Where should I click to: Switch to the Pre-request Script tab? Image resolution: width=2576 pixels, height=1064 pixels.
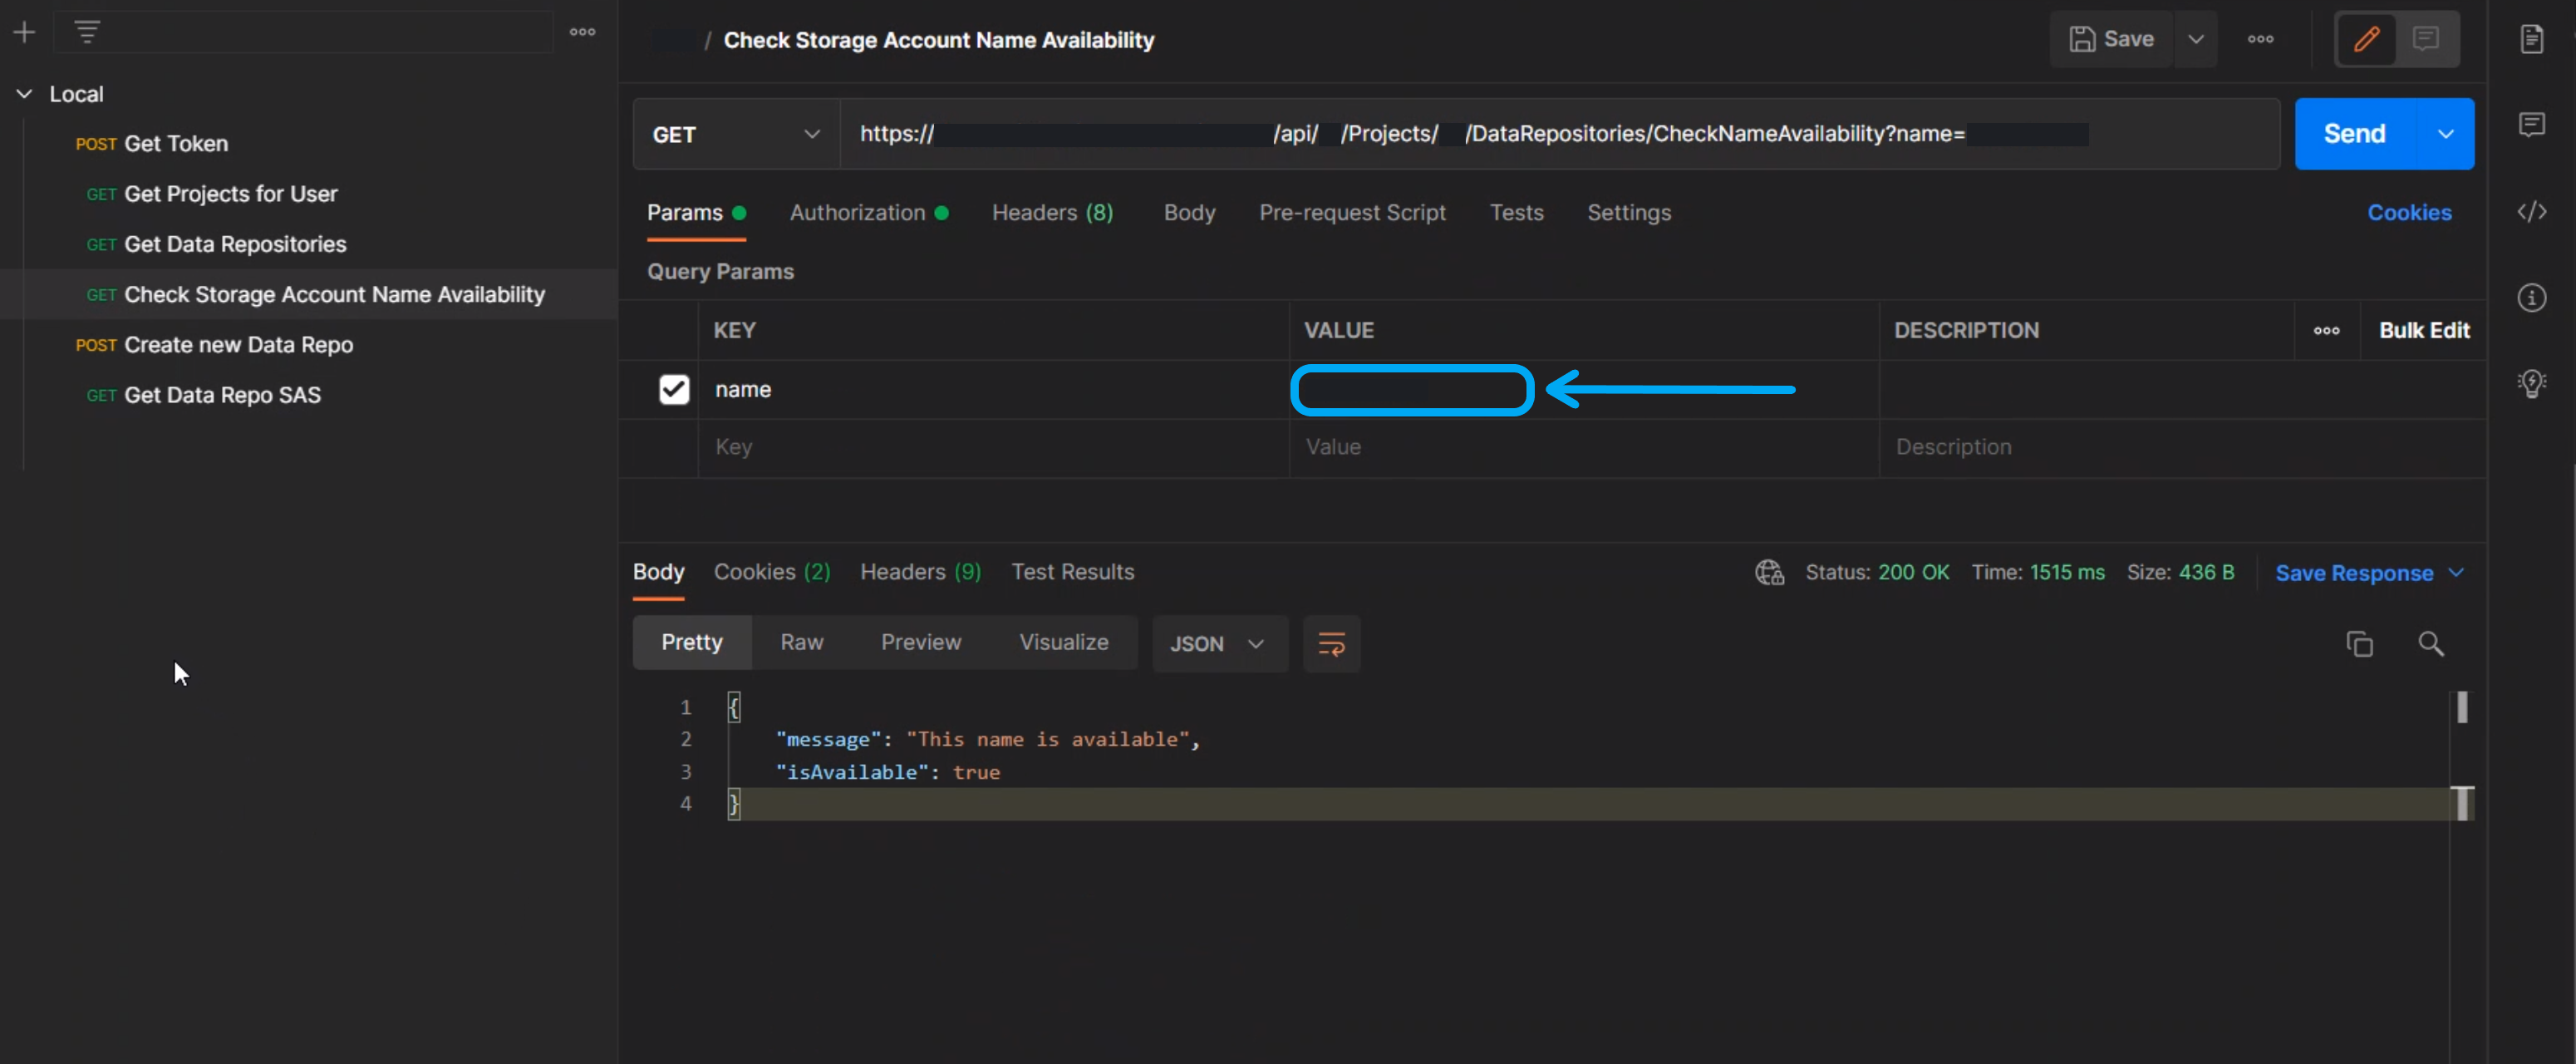coord(1352,212)
